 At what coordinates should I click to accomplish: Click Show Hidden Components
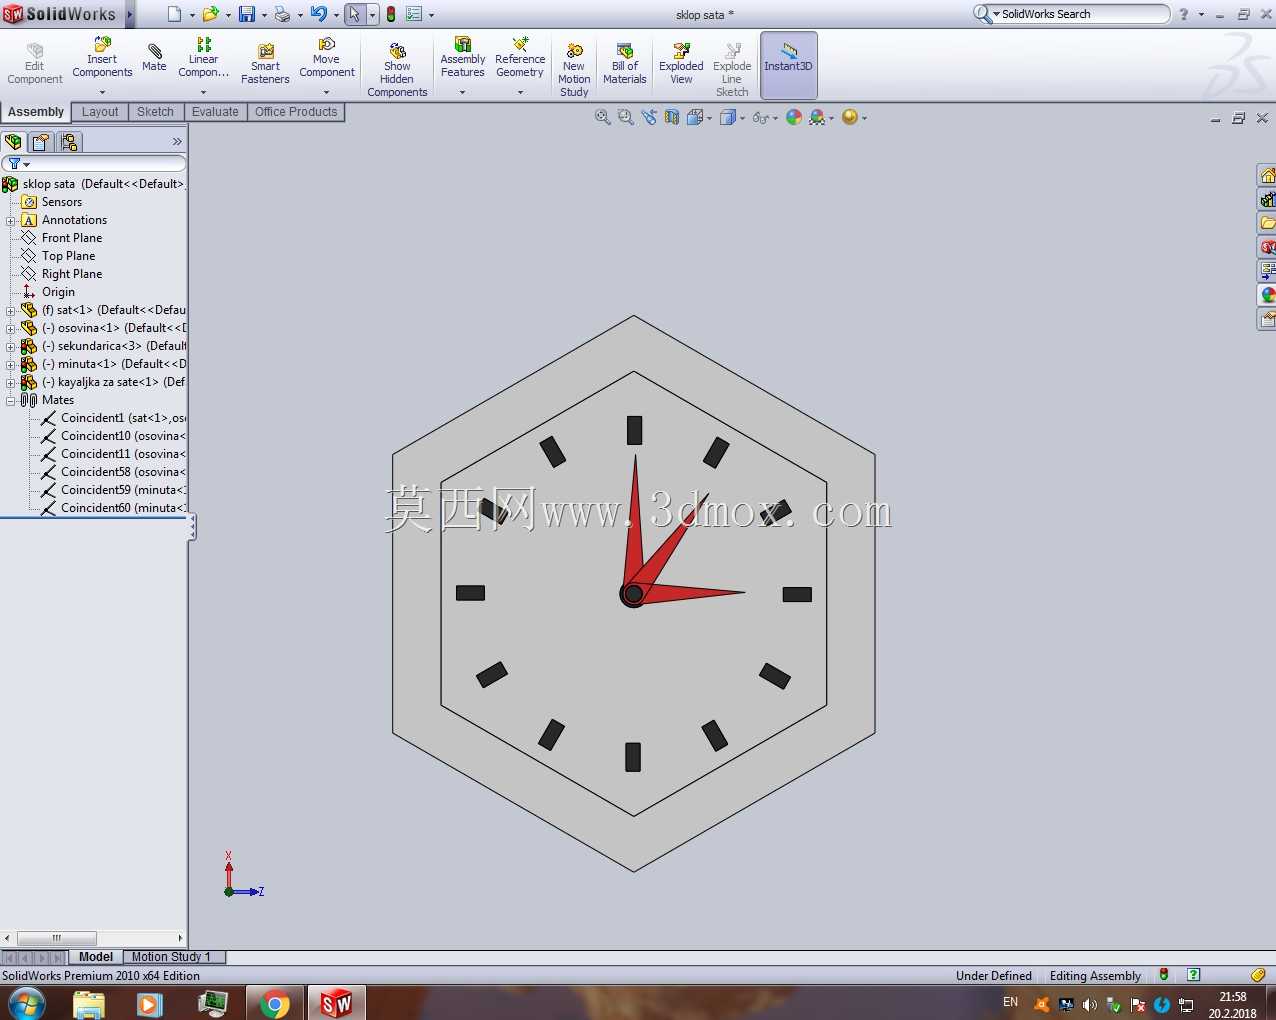(x=397, y=70)
